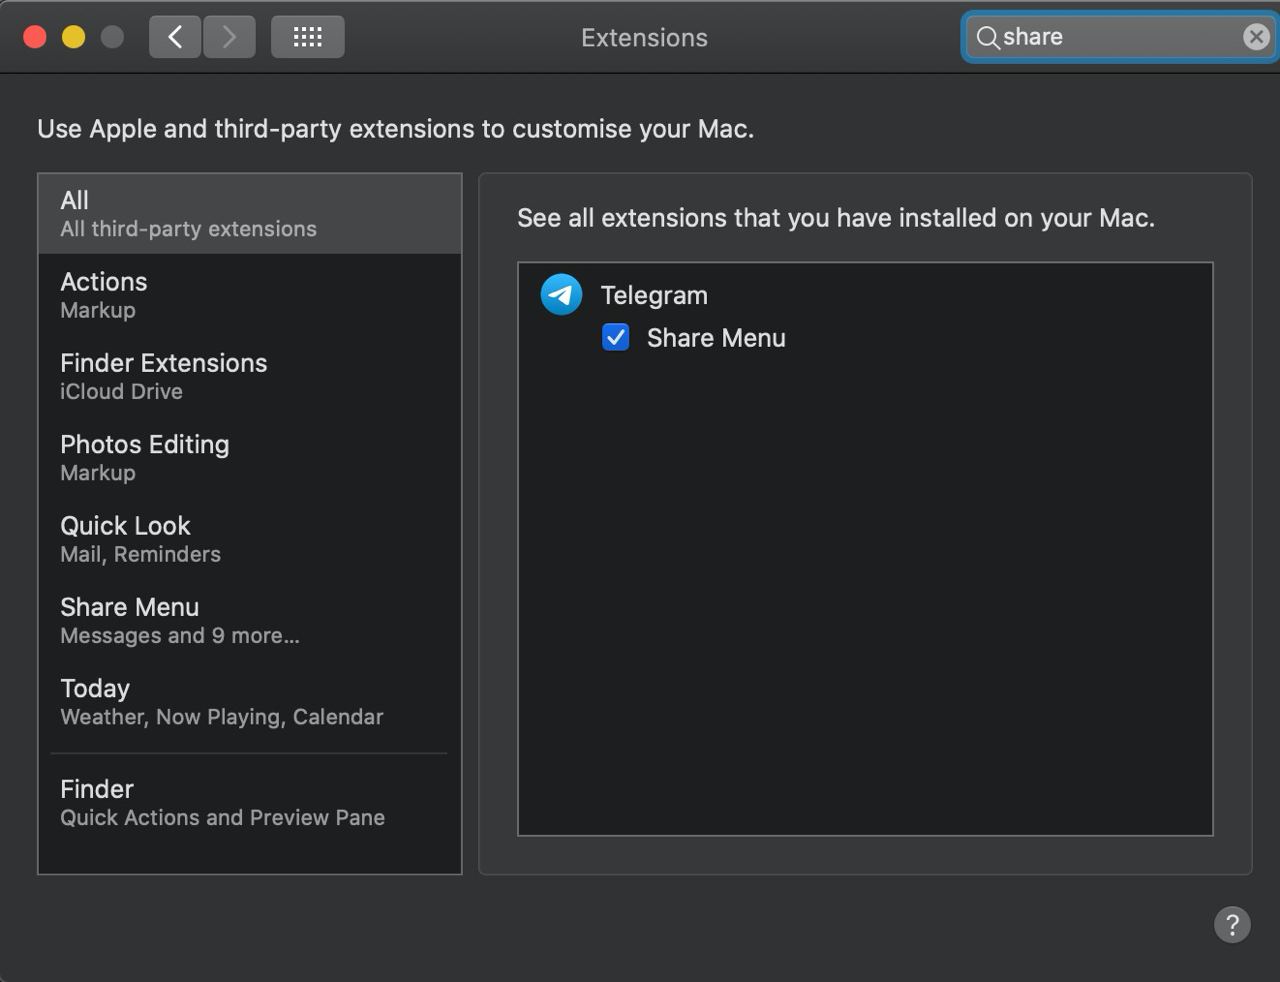Clear the search field with the X
This screenshot has width=1280, height=982.
[1256, 37]
